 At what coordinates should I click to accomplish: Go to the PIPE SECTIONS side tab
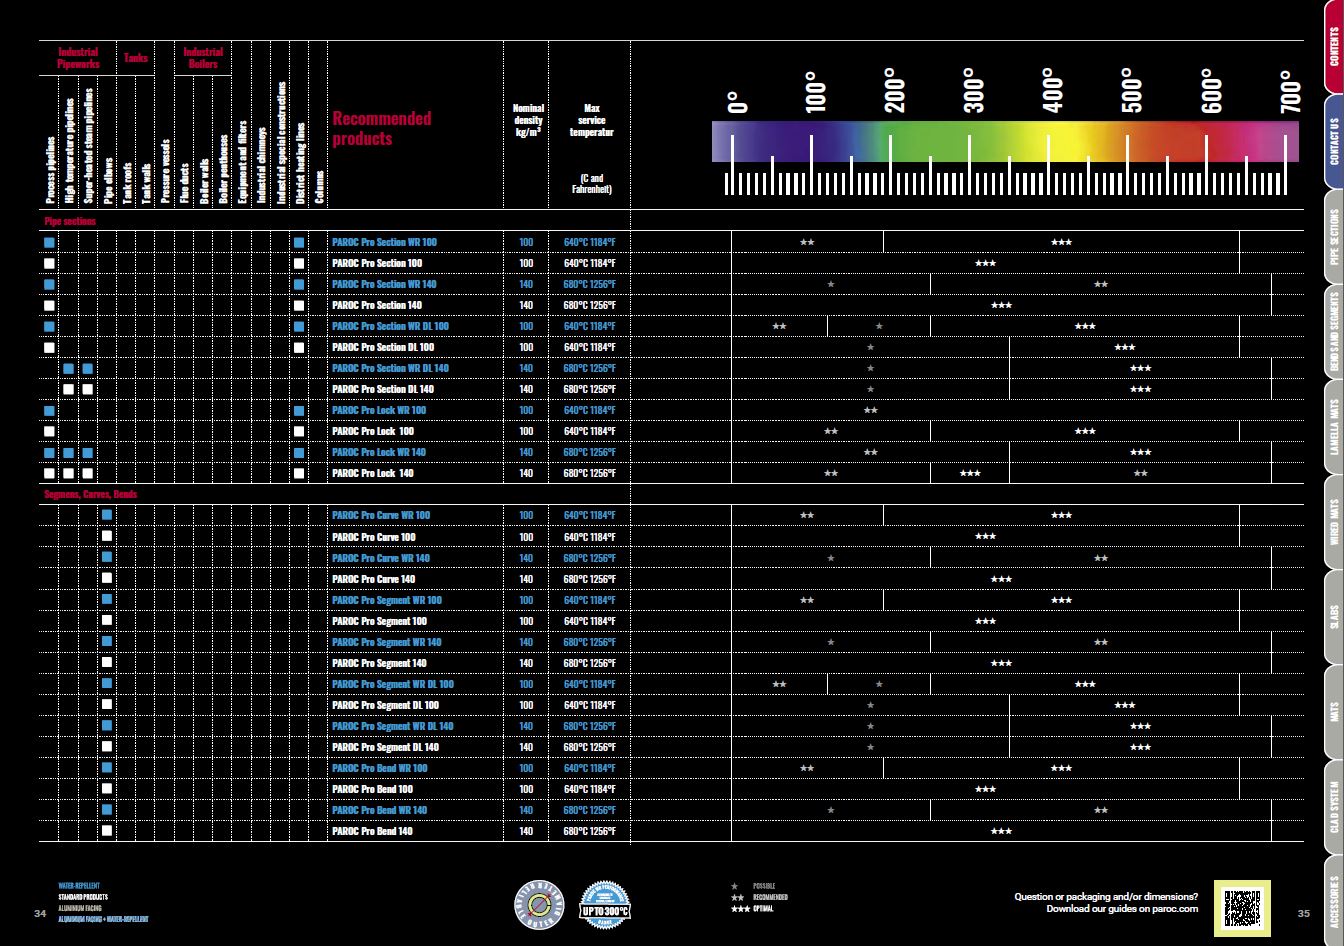pyautogui.click(x=1334, y=236)
